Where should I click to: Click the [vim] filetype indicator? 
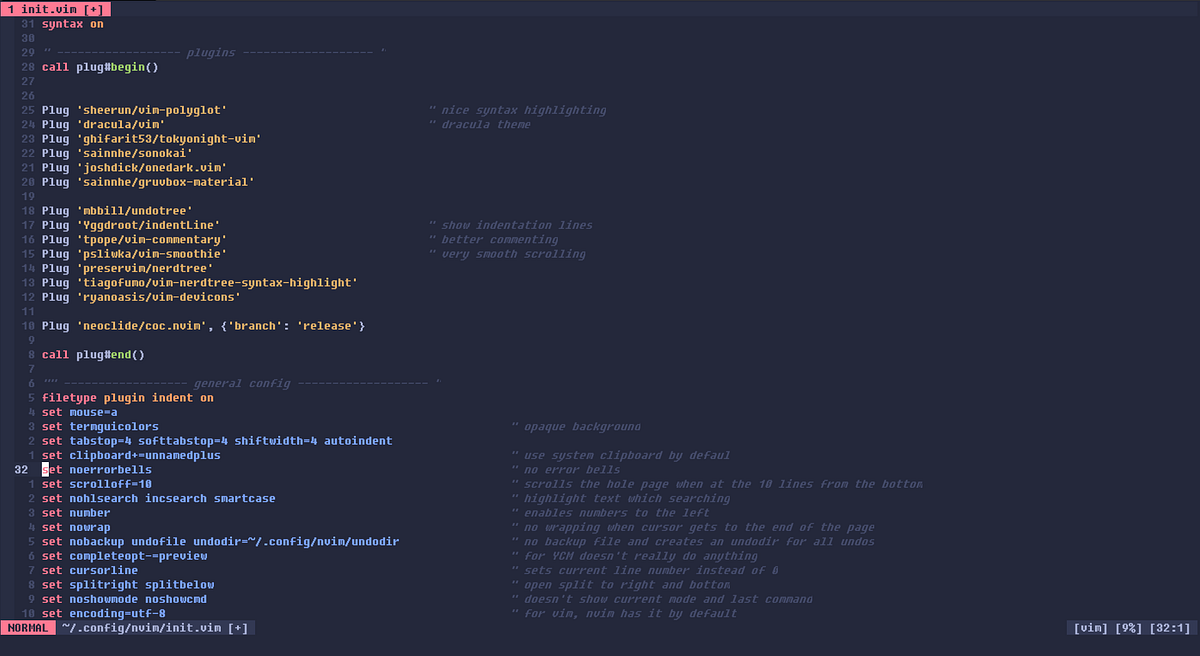click(x=1091, y=627)
